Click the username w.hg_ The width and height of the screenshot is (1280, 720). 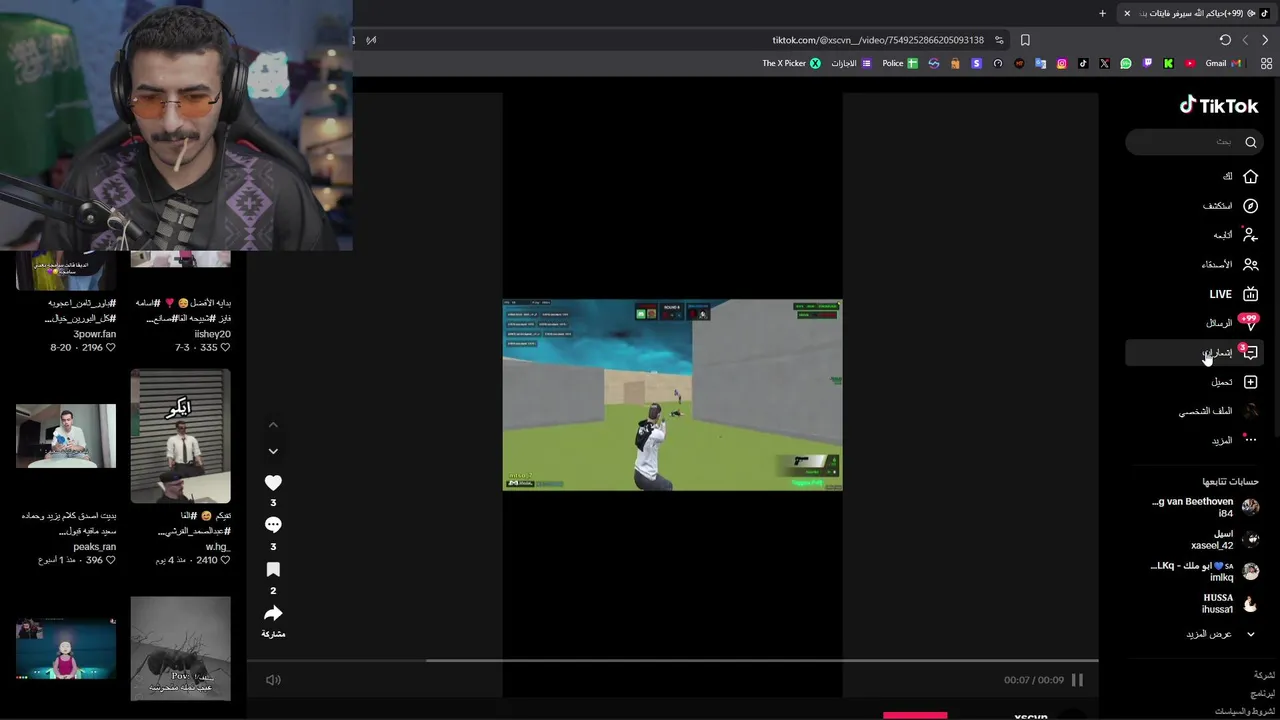(218, 547)
